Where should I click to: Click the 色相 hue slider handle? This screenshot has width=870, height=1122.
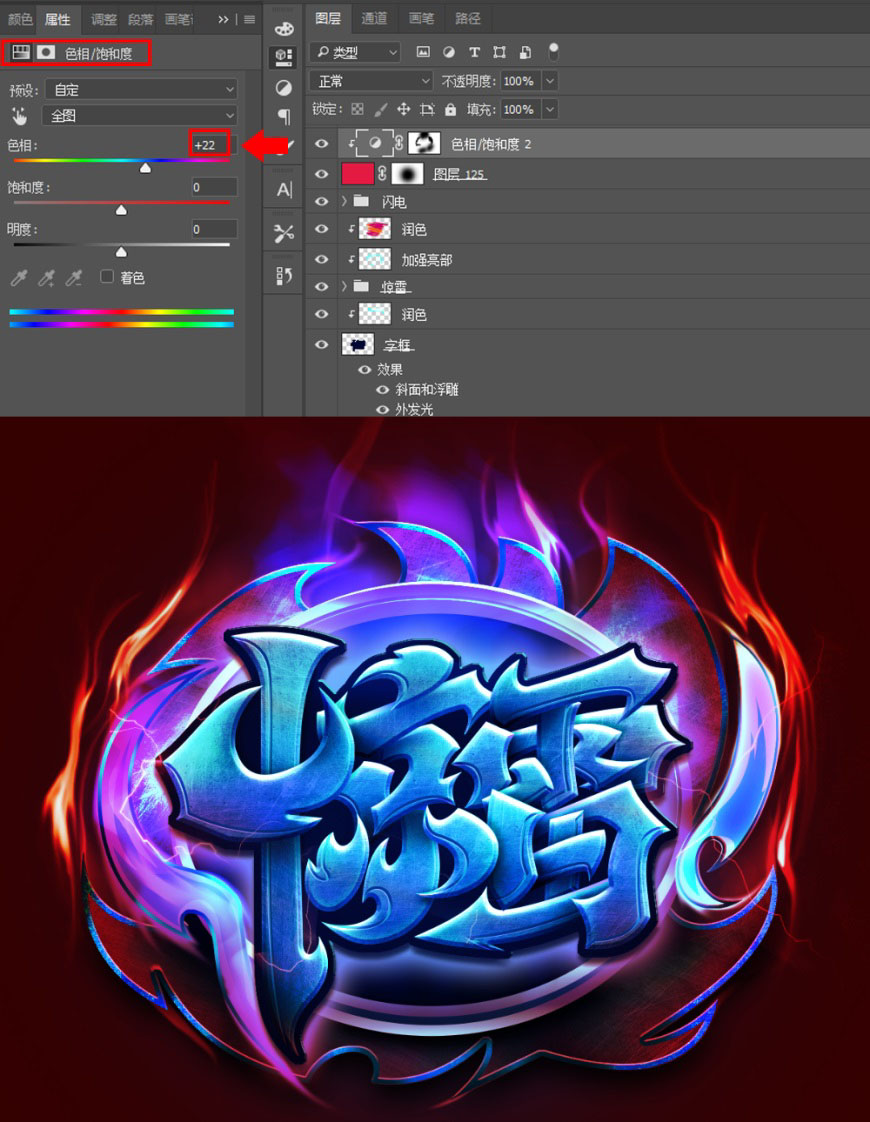145,167
